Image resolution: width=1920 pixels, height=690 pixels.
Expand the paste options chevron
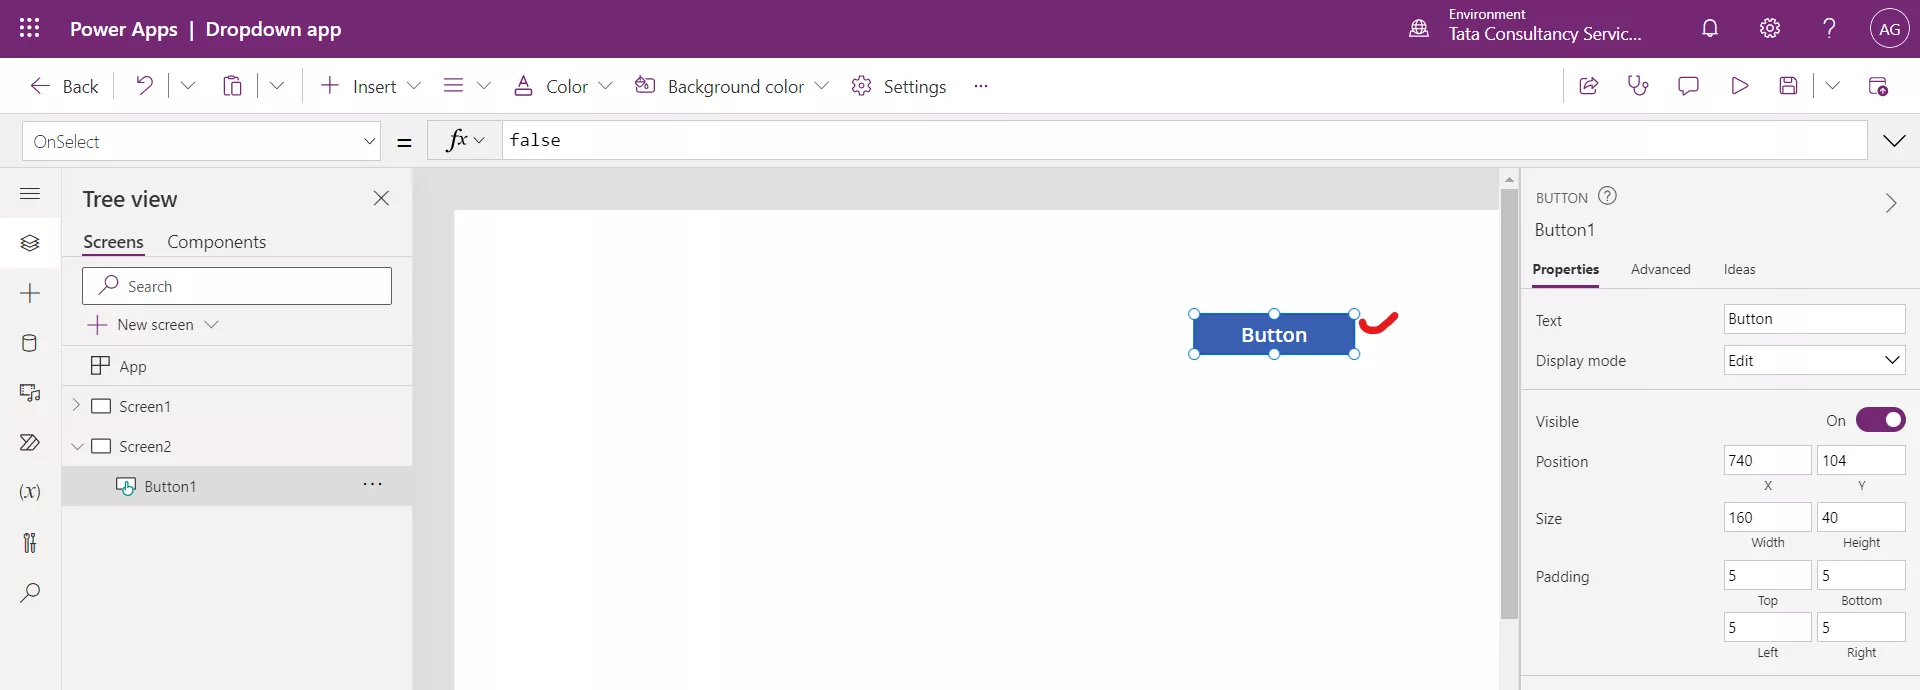(x=277, y=86)
